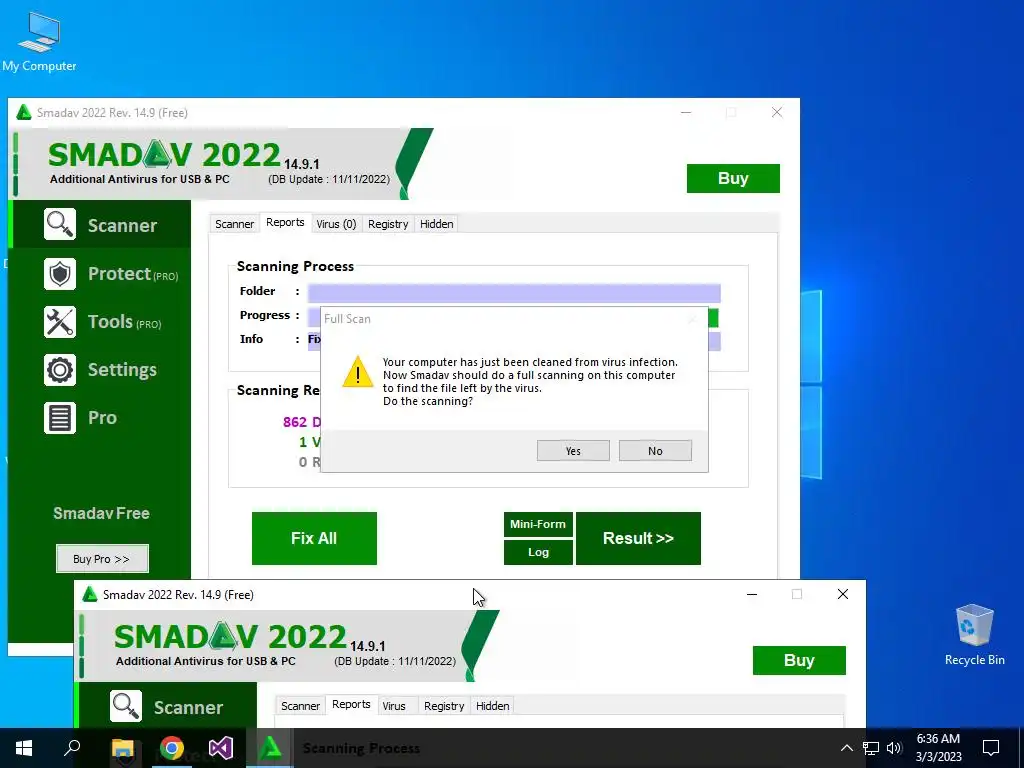
Task: Open the Scanner section in upper Smadav window
Action: [x=102, y=225]
